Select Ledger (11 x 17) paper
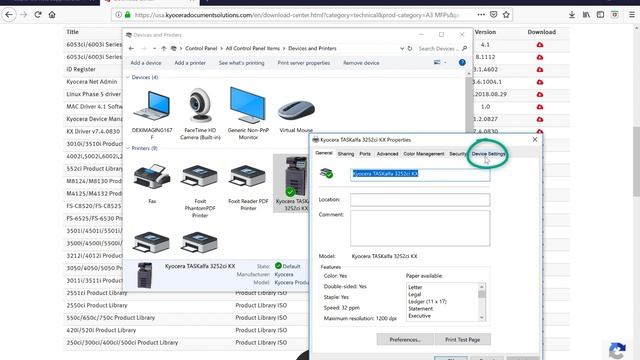Screen dimensions: 640x360 [x=427, y=302]
